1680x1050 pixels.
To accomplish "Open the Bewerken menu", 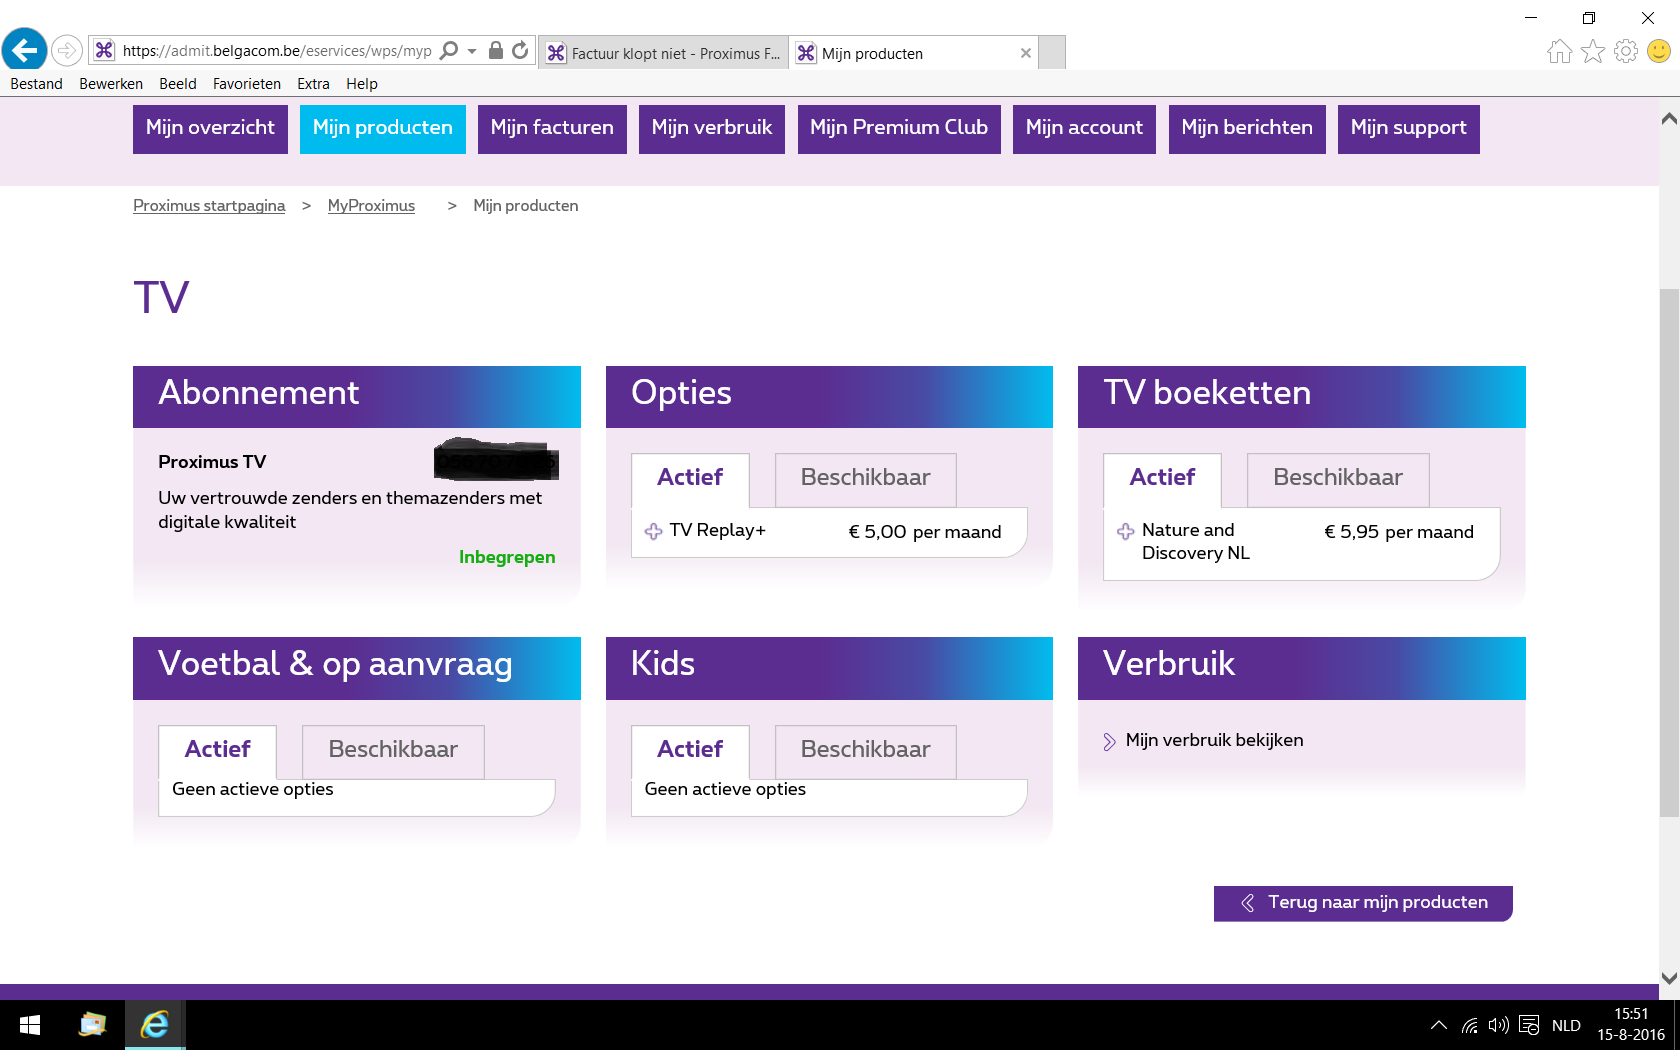I will [x=111, y=84].
